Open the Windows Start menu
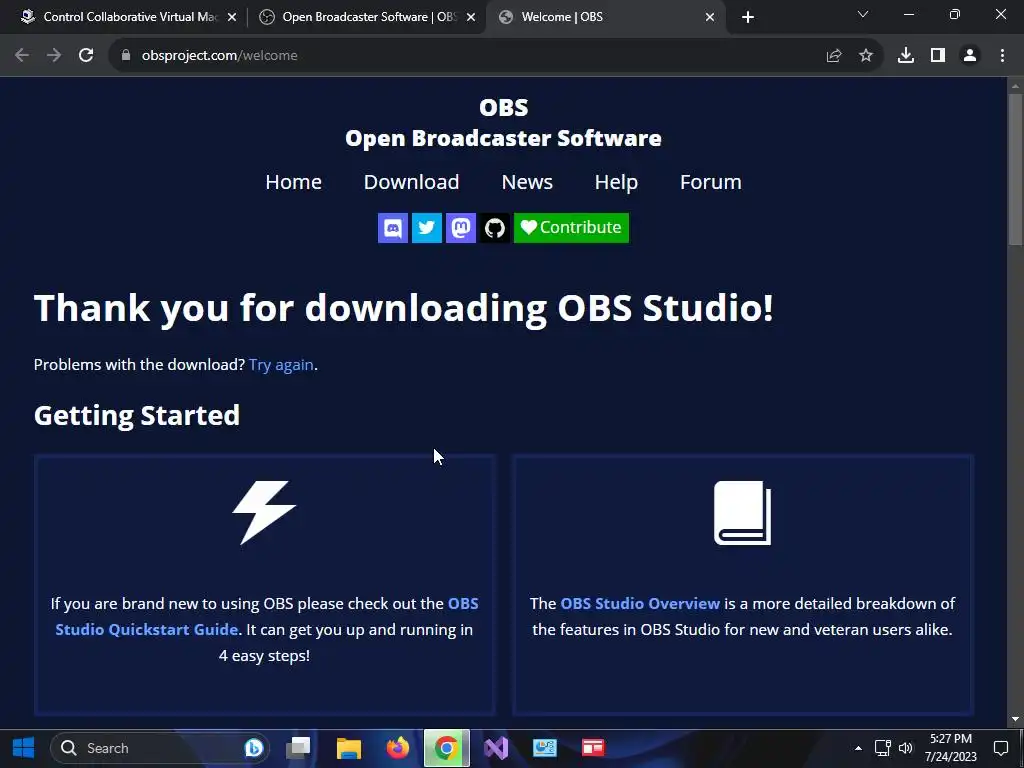The image size is (1024, 768). (24, 748)
